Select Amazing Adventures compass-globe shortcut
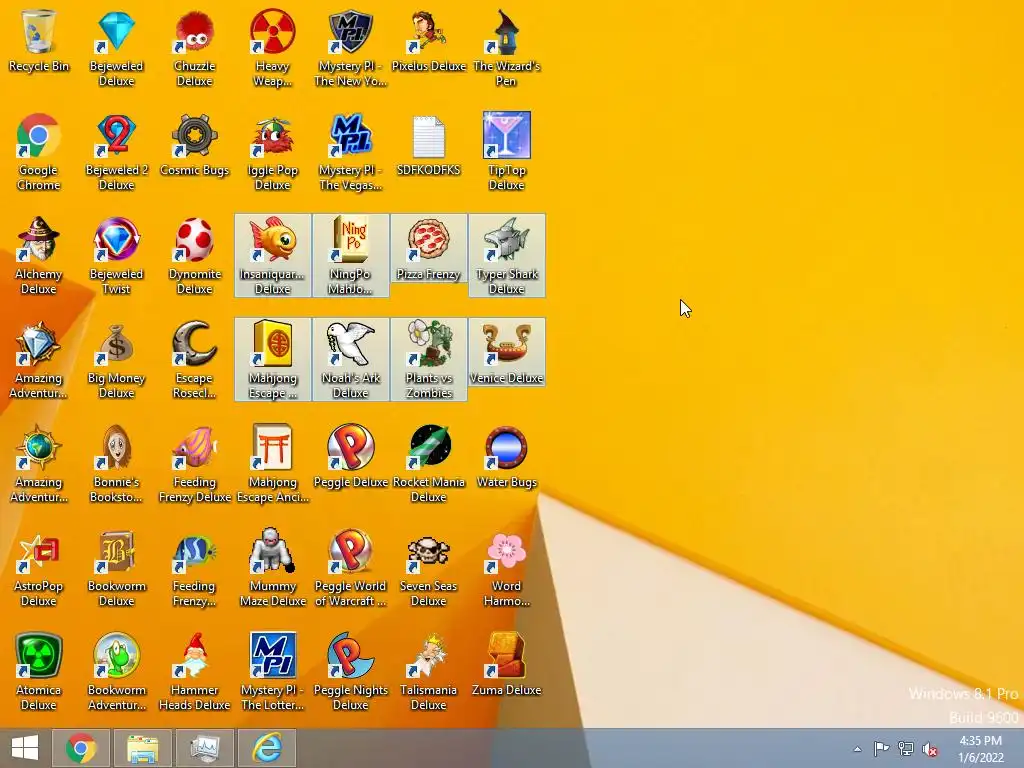 coord(39,463)
